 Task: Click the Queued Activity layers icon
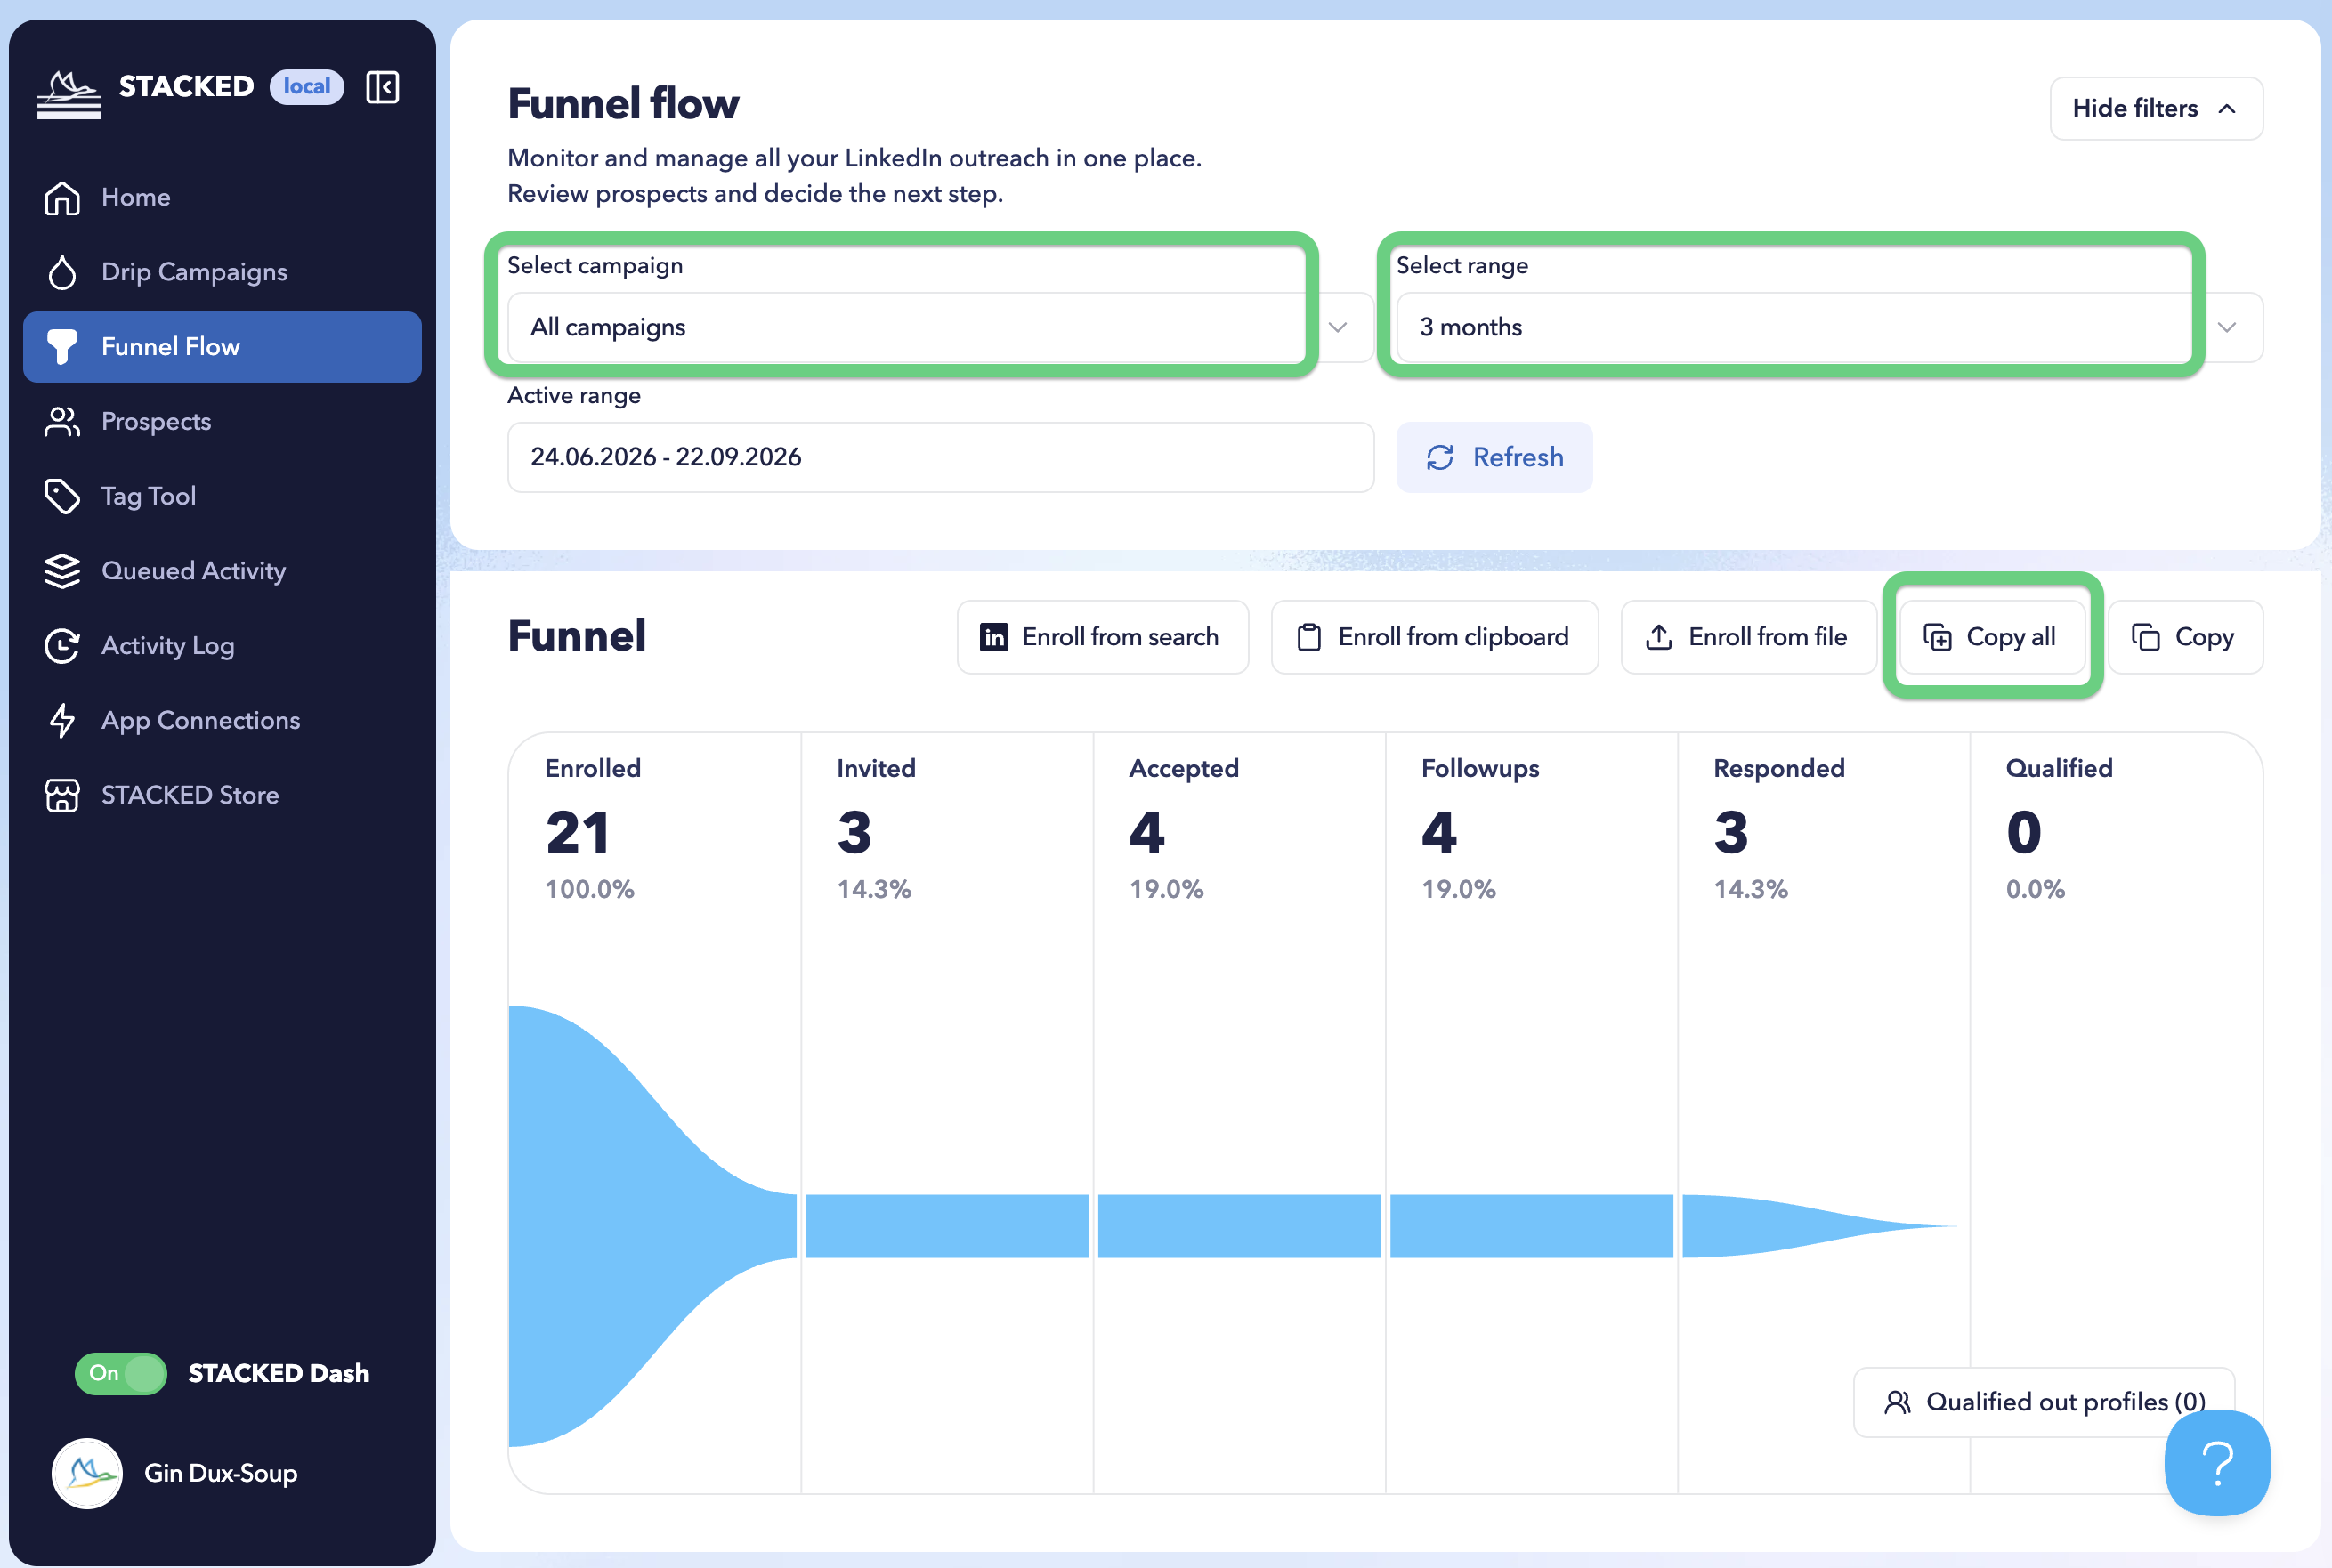(x=62, y=571)
